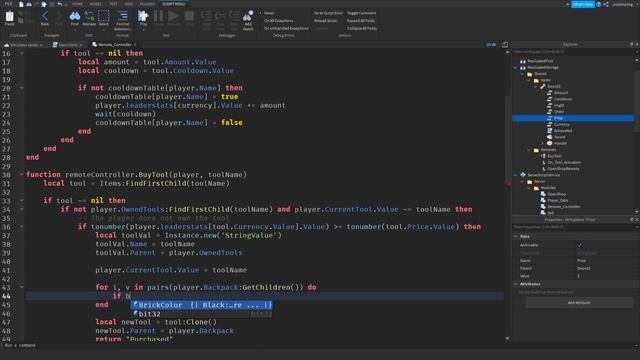Screen dimensions: 640x360
Task: Undock the Properties panel
Action: coord(631,220)
